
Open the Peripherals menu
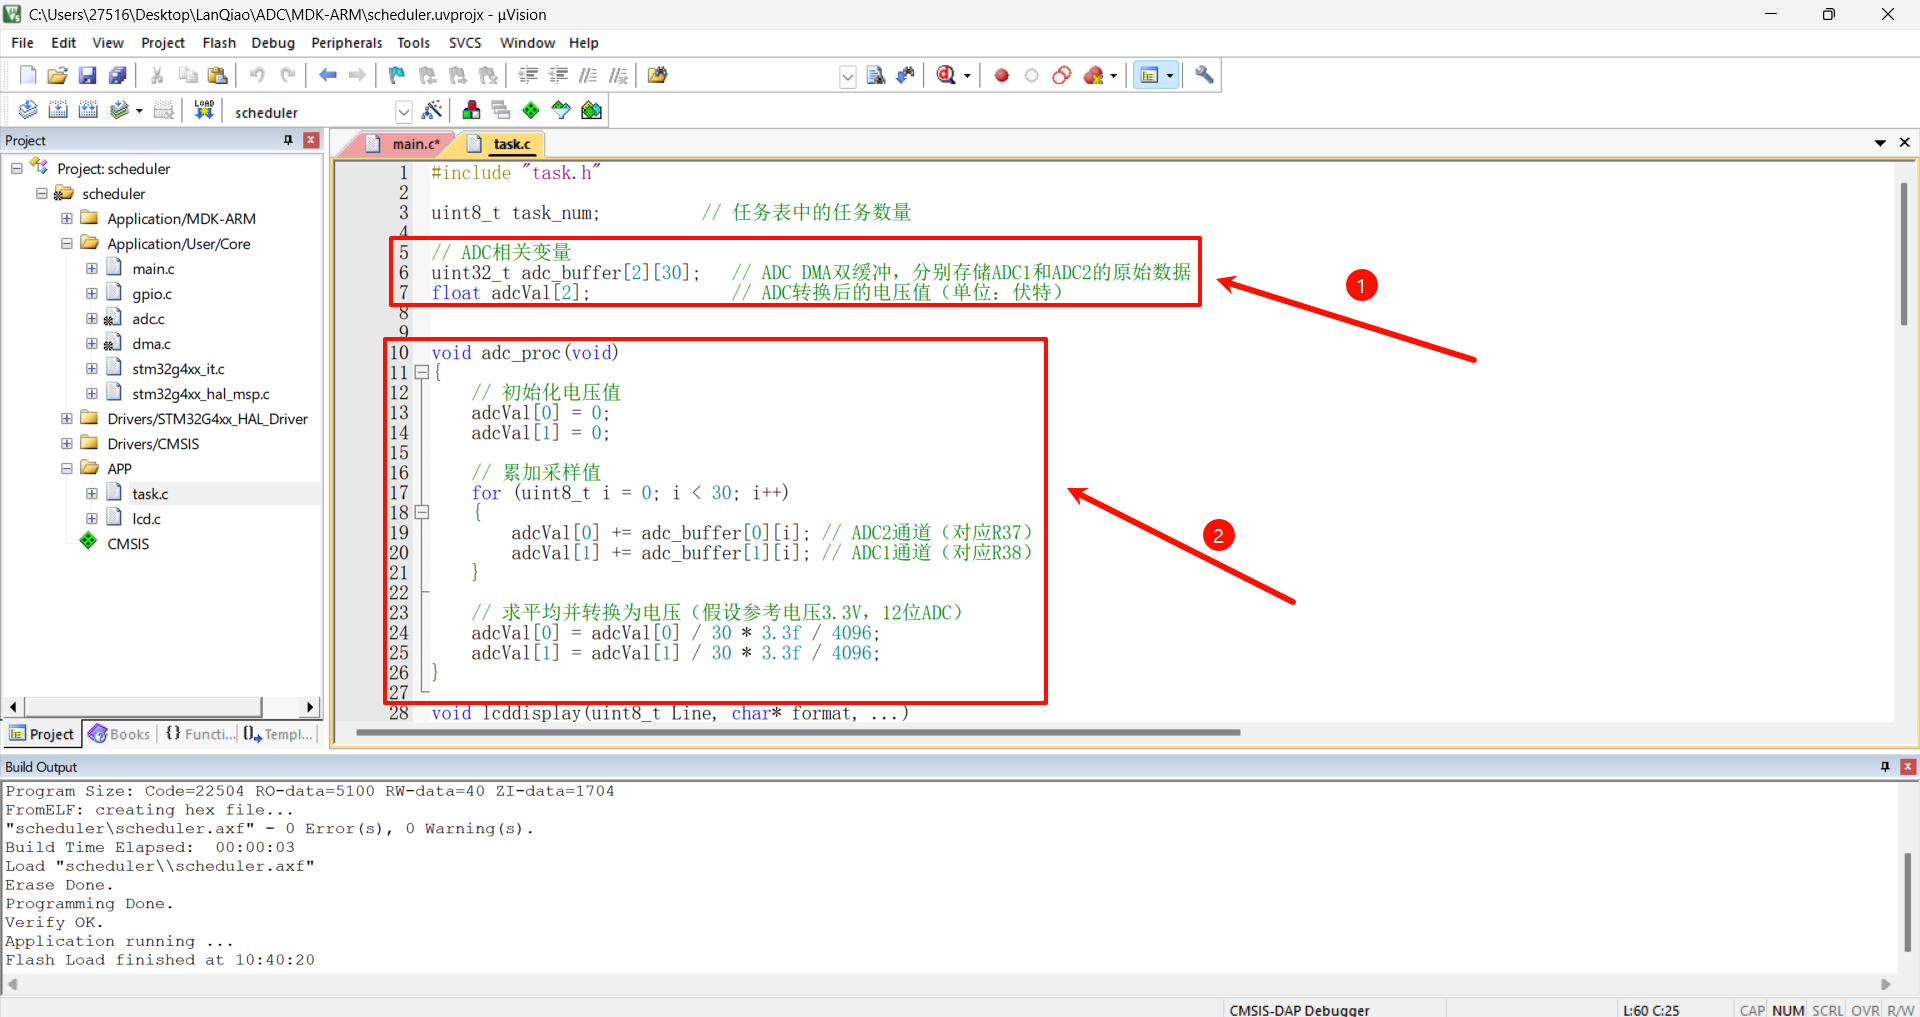tap(346, 43)
